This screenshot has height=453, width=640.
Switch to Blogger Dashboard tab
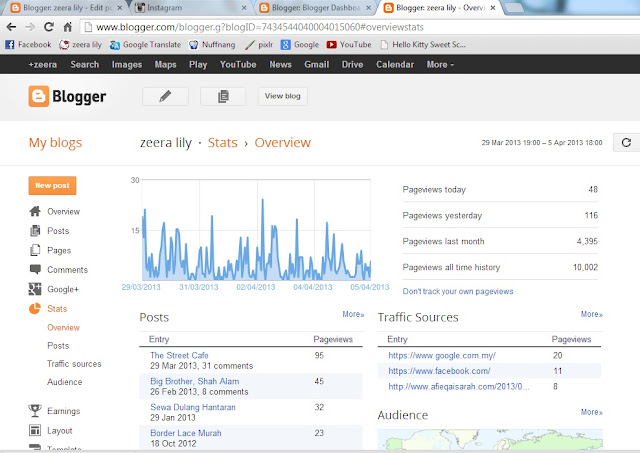pos(314,8)
